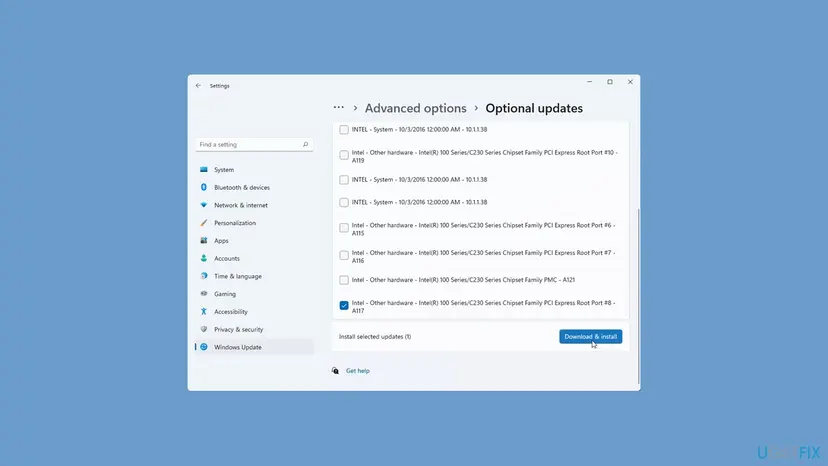Click the Bluetooth & devices icon
The image size is (828, 466).
point(204,188)
